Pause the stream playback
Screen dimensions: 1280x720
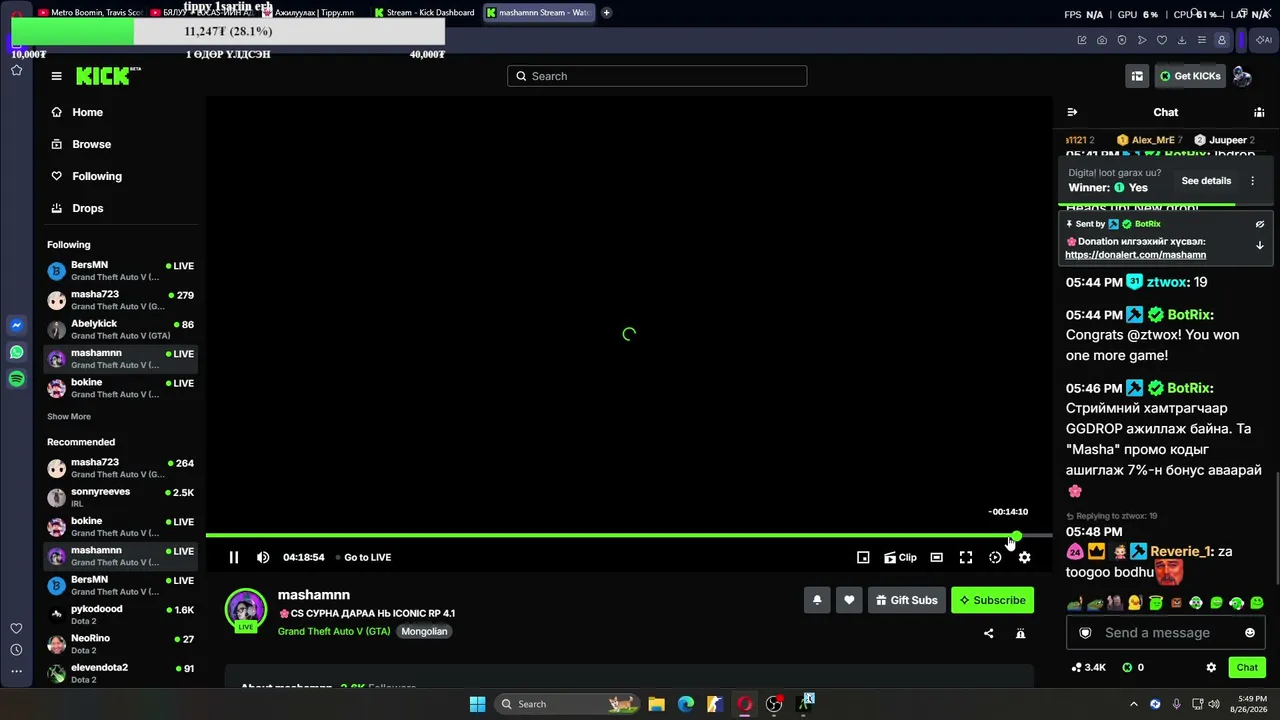[234, 557]
